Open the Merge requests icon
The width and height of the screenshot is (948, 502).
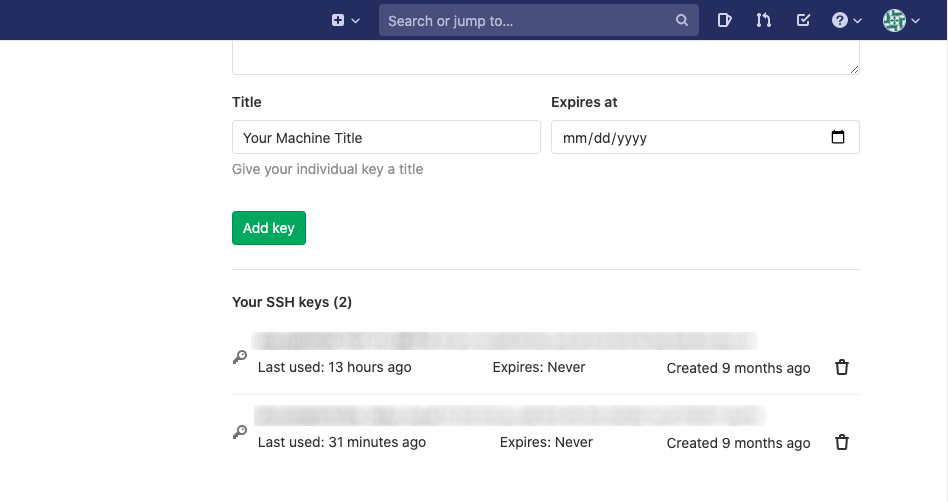(764, 20)
